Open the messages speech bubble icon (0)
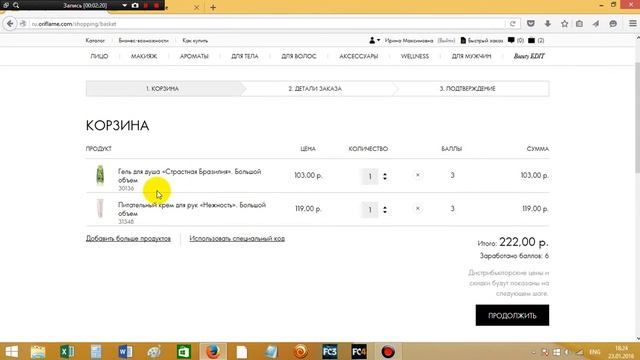 (511, 40)
